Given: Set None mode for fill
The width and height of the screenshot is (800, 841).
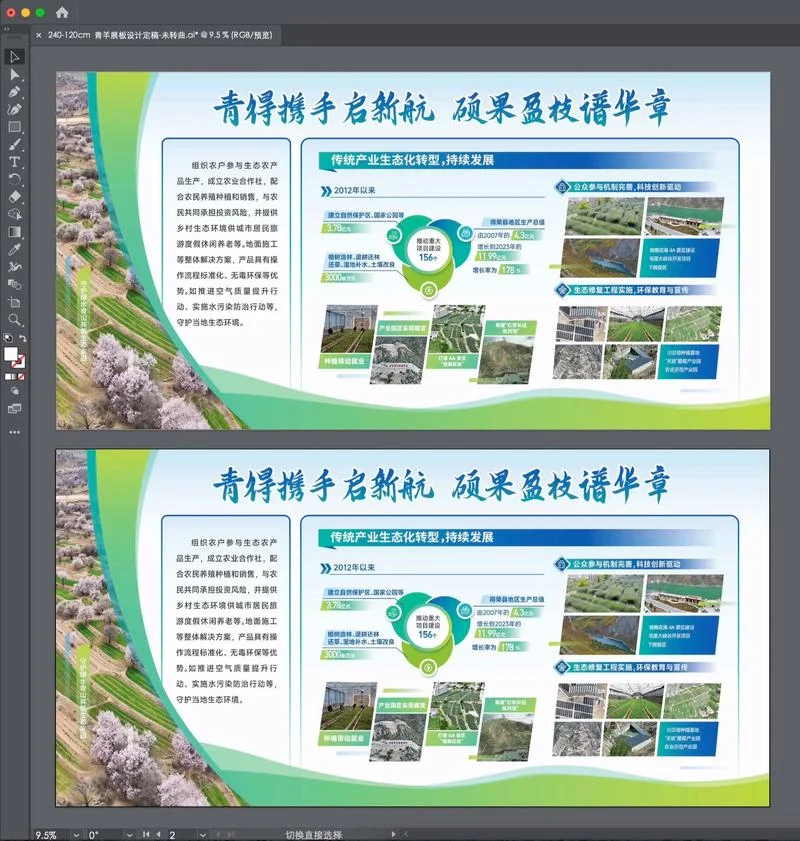Looking at the screenshot, I should point(21,377).
